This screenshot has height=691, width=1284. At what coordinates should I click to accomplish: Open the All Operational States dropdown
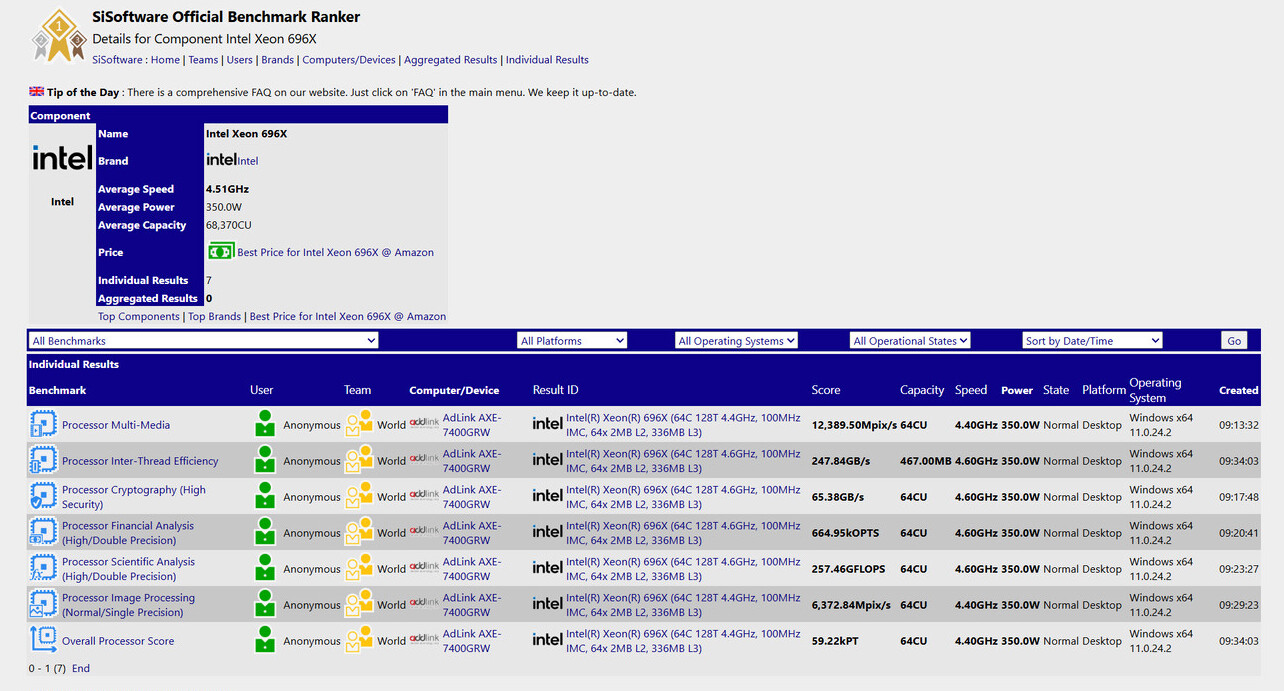pos(910,341)
